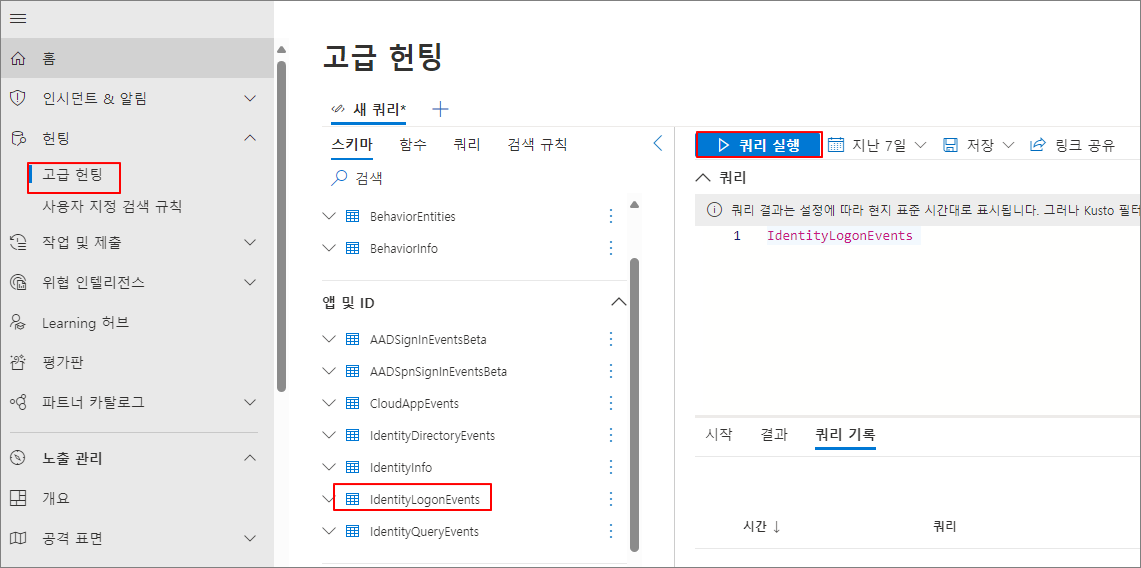Viewport: 1141px width, 568px height.
Task: Click the schema list vertical scrollbar
Action: (634, 404)
